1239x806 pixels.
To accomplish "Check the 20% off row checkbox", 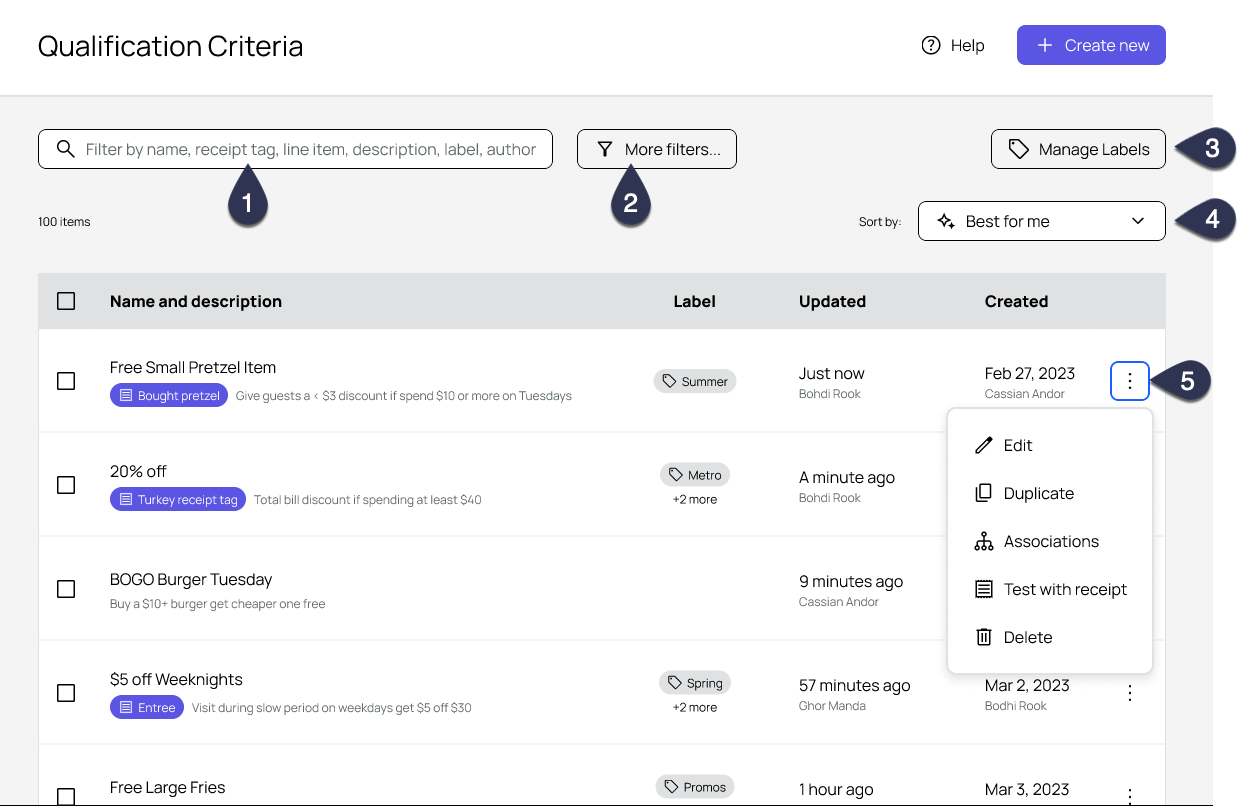I will pyautogui.click(x=66, y=485).
